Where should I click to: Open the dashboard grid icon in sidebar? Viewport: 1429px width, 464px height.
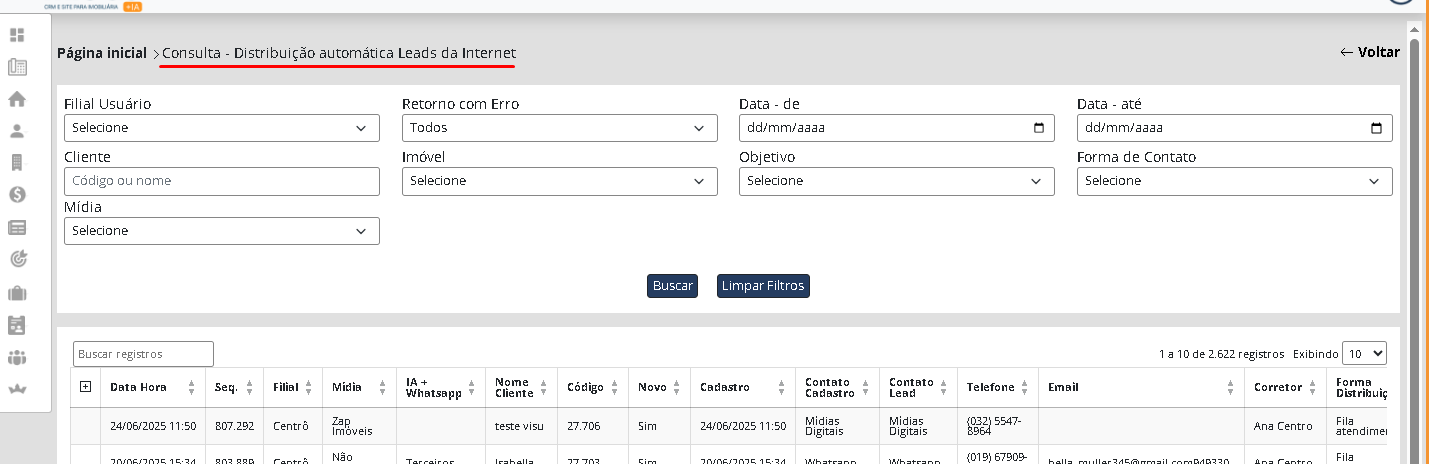17,36
